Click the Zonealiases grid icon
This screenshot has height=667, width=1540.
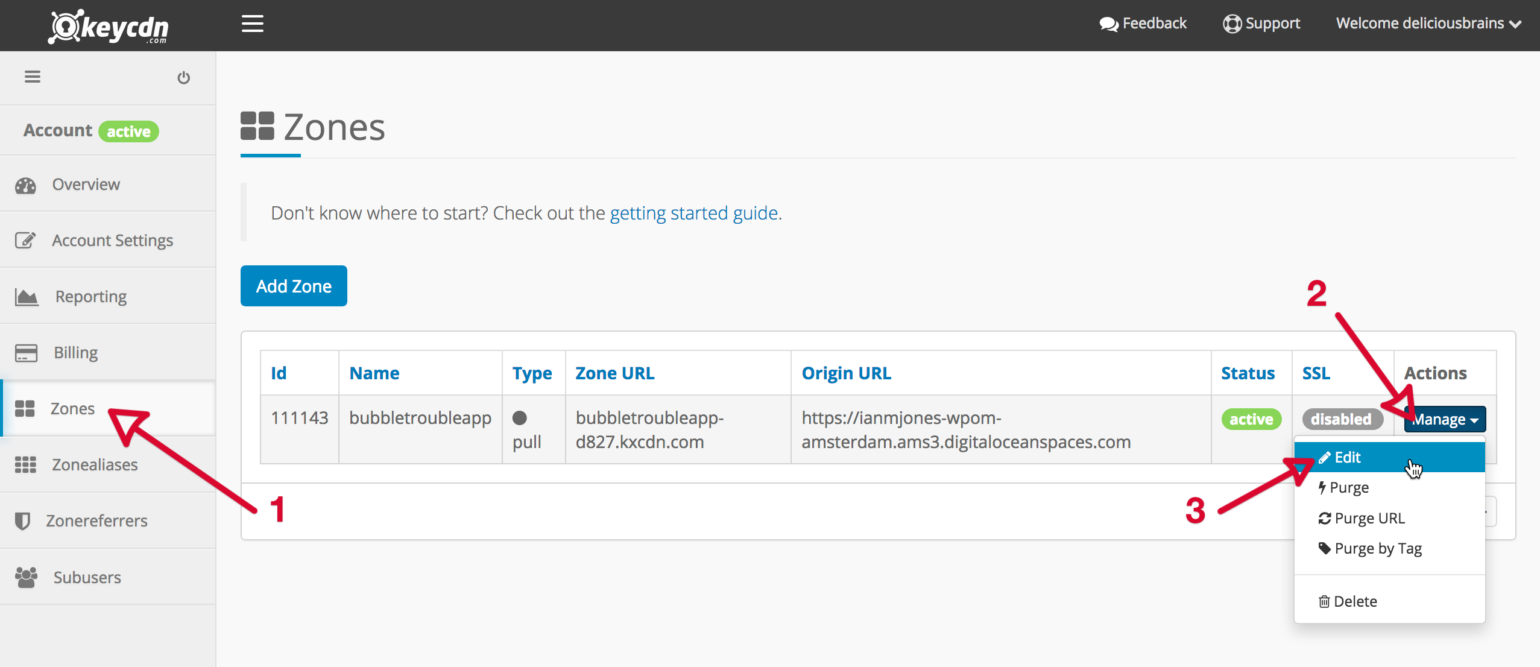click(25, 465)
